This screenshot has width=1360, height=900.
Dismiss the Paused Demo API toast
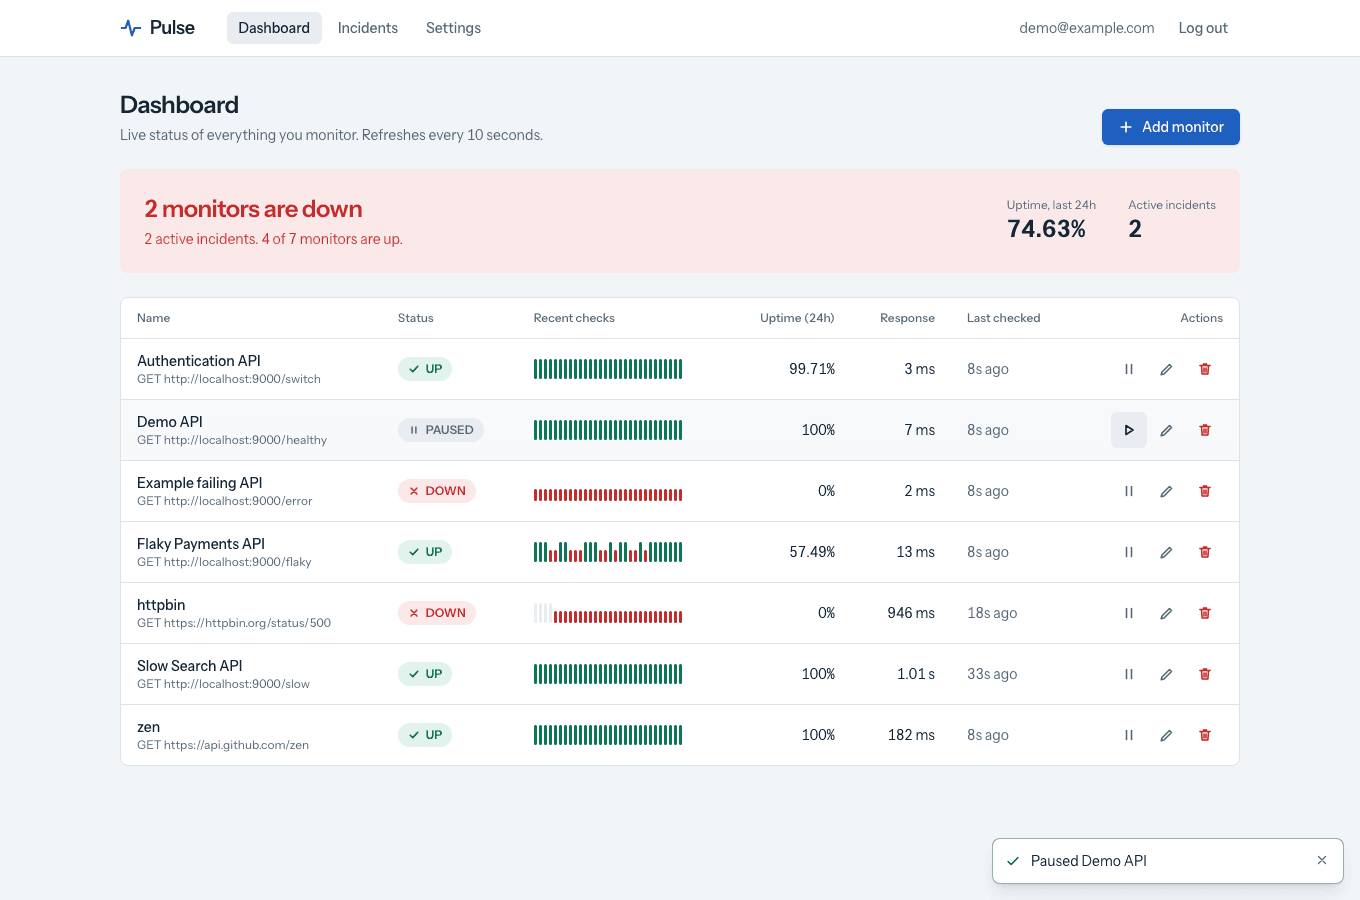click(x=1322, y=860)
